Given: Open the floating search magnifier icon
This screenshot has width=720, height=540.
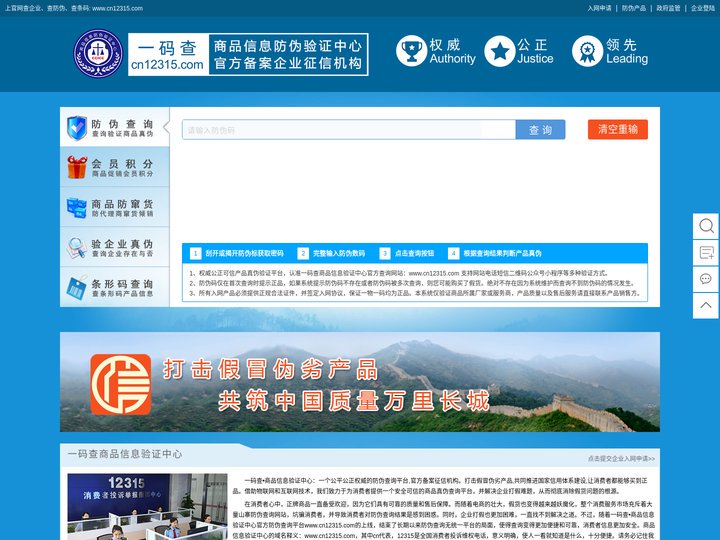Looking at the screenshot, I should [706, 226].
